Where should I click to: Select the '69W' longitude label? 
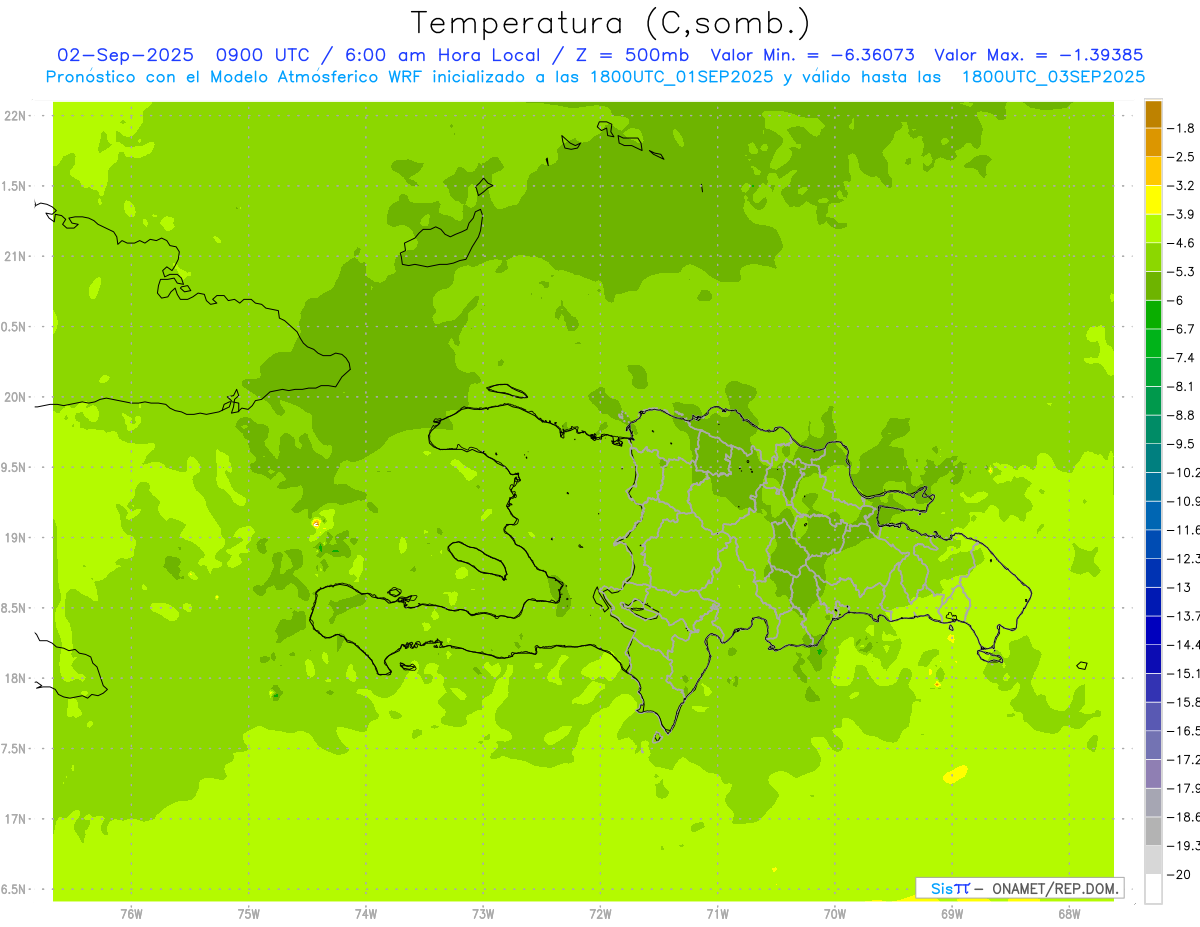[x=952, y=913]
